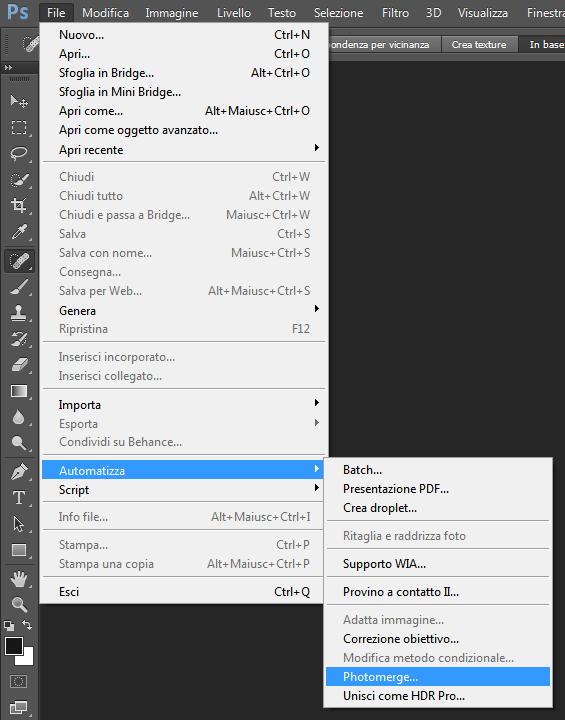Choose Sfoglia in Mini Bridge...
The image size is (565, 720).
coord(184,92)
